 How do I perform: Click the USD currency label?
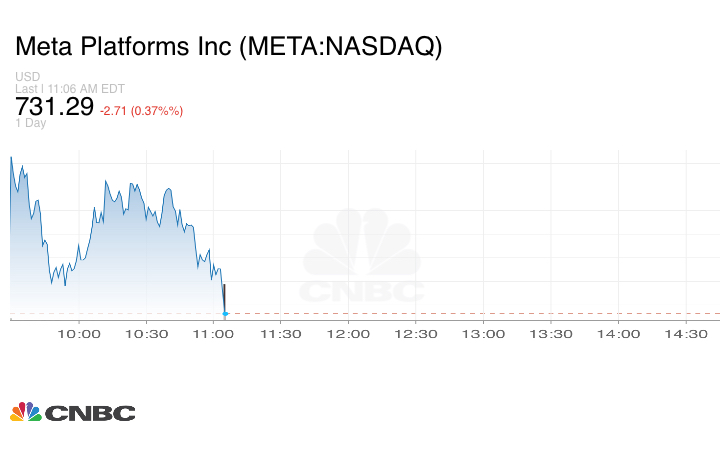click(x=26, y=77)
